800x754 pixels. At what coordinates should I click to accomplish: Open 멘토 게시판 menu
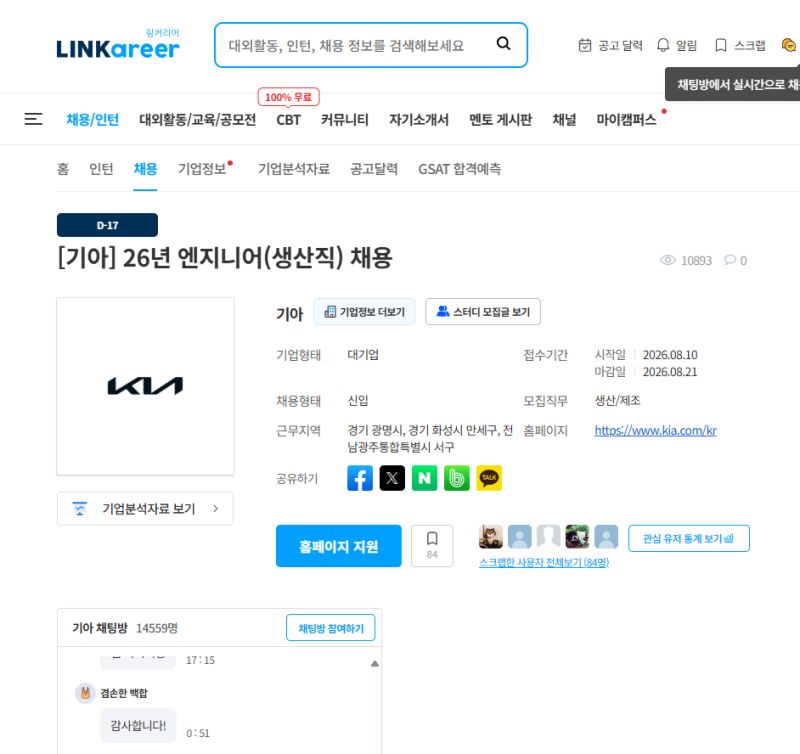tap(501, 119)
